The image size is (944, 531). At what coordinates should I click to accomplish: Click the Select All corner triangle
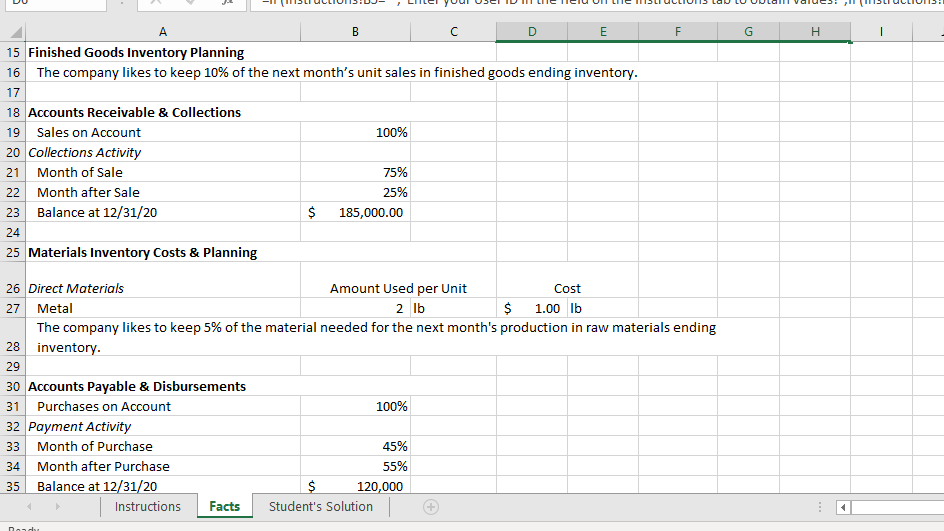(x=16, y=32)
